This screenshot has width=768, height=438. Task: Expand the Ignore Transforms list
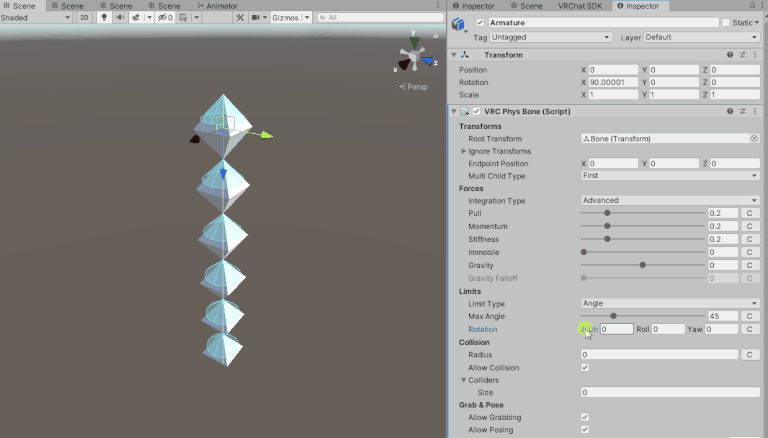(x=463, y=151)
